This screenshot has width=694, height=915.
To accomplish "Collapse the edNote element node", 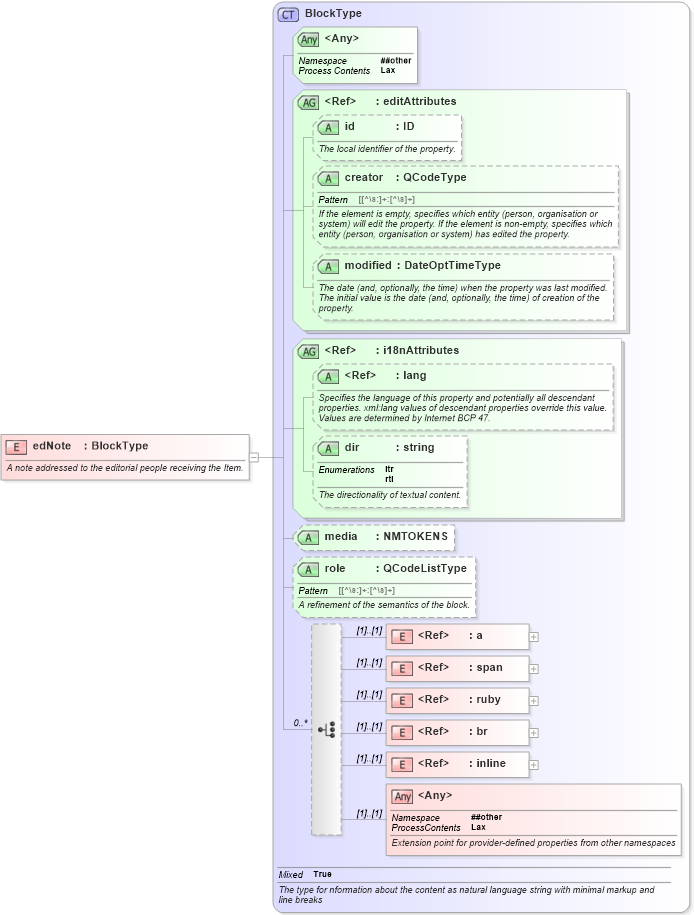I will [x=254, y=457].
